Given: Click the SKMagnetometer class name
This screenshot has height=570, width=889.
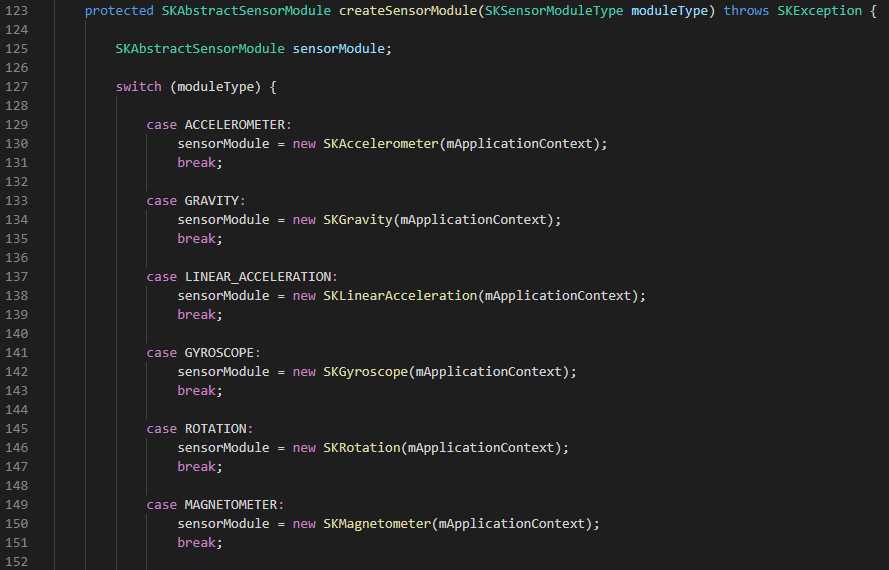Looking at the screenshot, I should 376,524.
